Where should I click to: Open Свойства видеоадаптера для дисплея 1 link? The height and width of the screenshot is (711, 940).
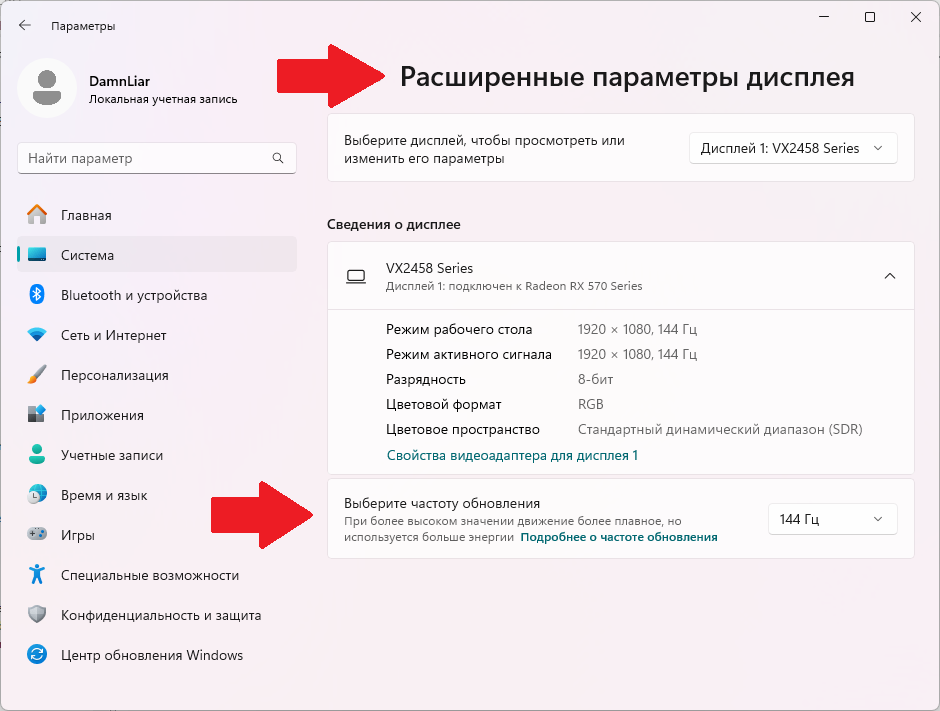(x=512, y=455)
